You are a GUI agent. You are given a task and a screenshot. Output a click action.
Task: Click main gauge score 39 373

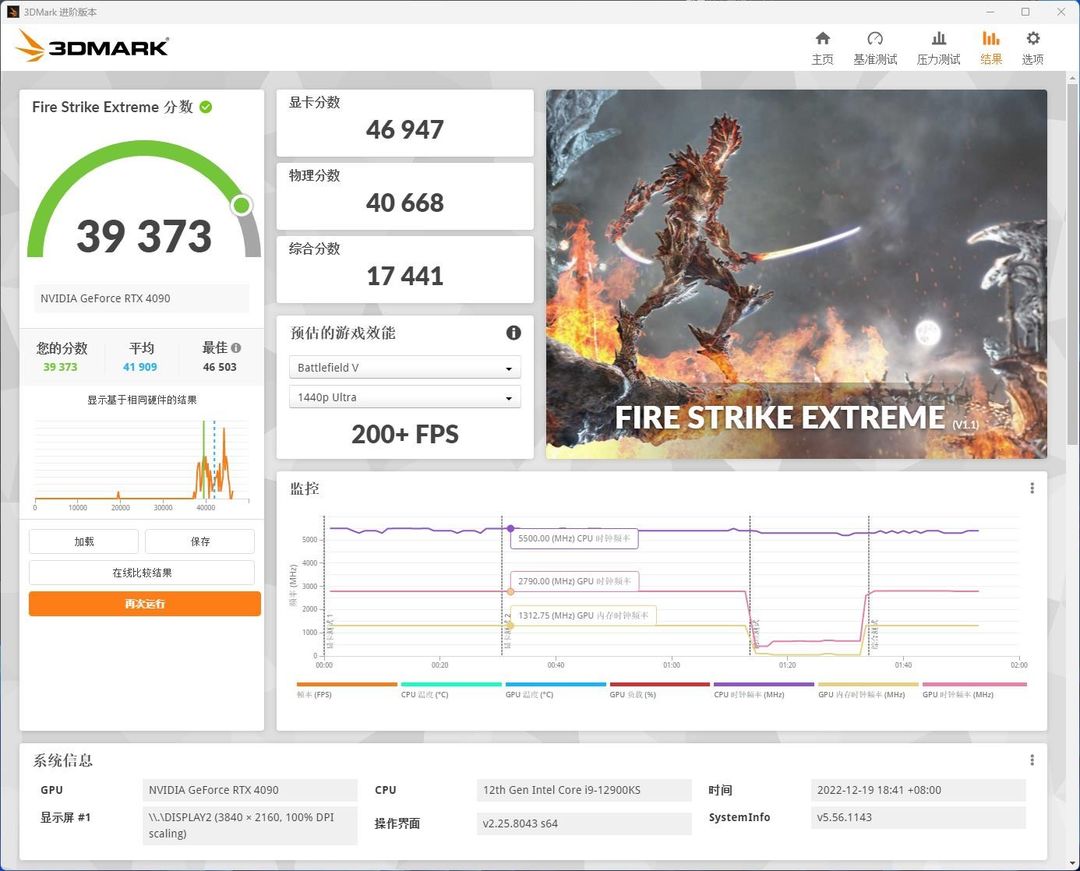click(144, 235)
